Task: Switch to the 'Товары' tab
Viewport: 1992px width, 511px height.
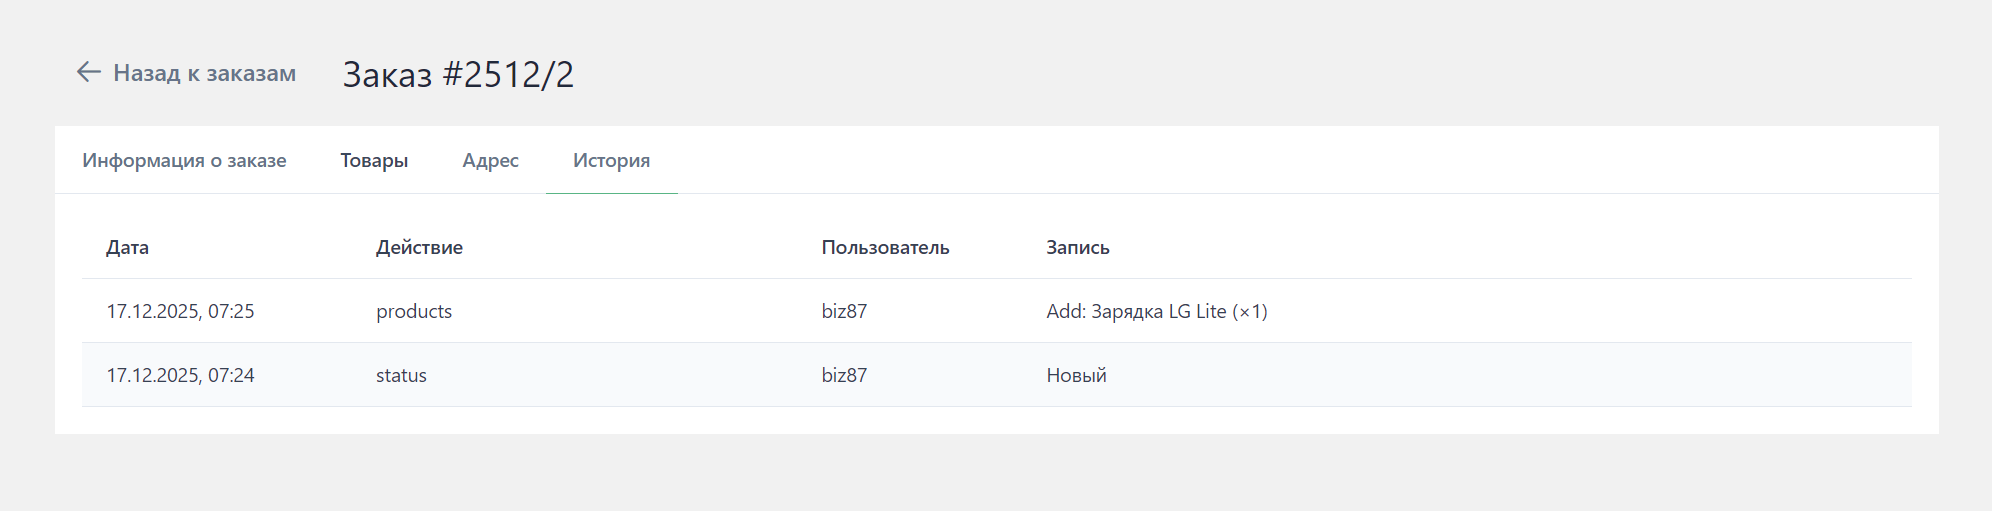Action: (374, 160)
